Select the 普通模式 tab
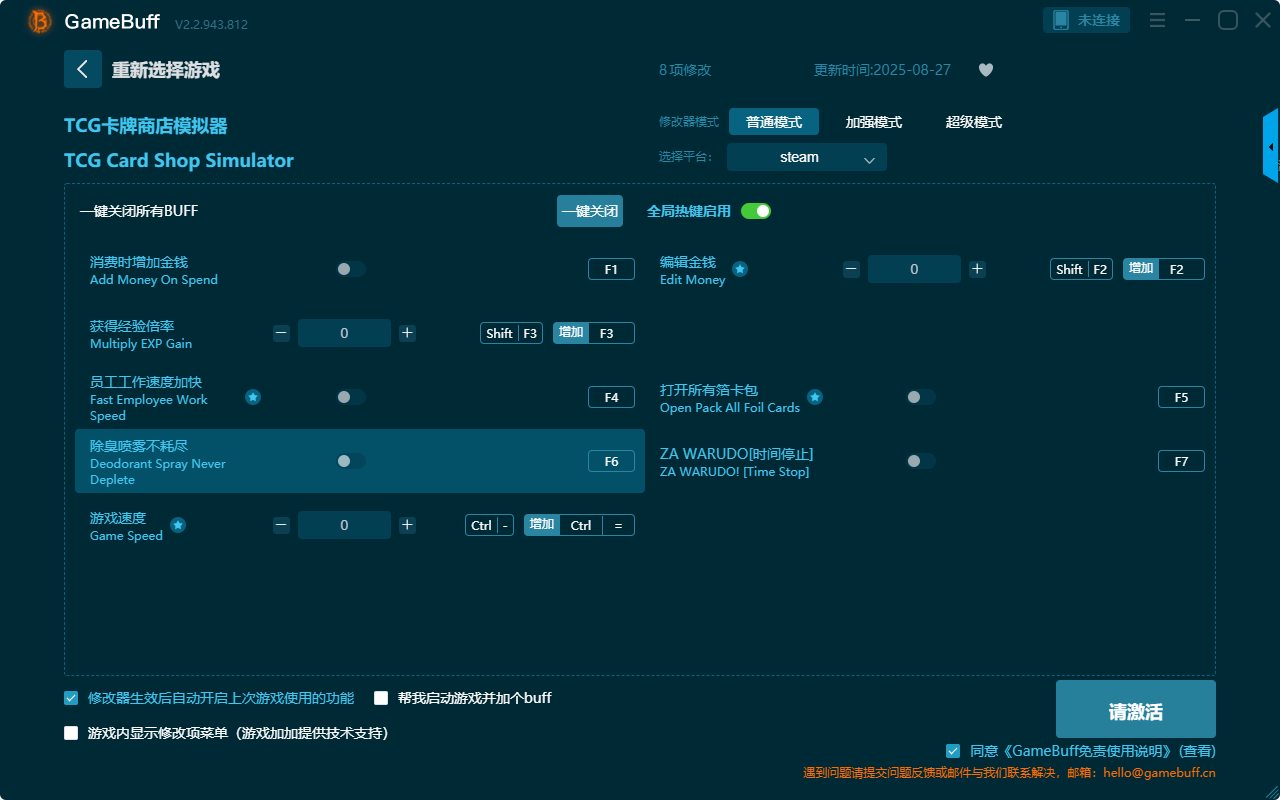The width and height of the screenshot is (1280, 800). tap(774, 122)
